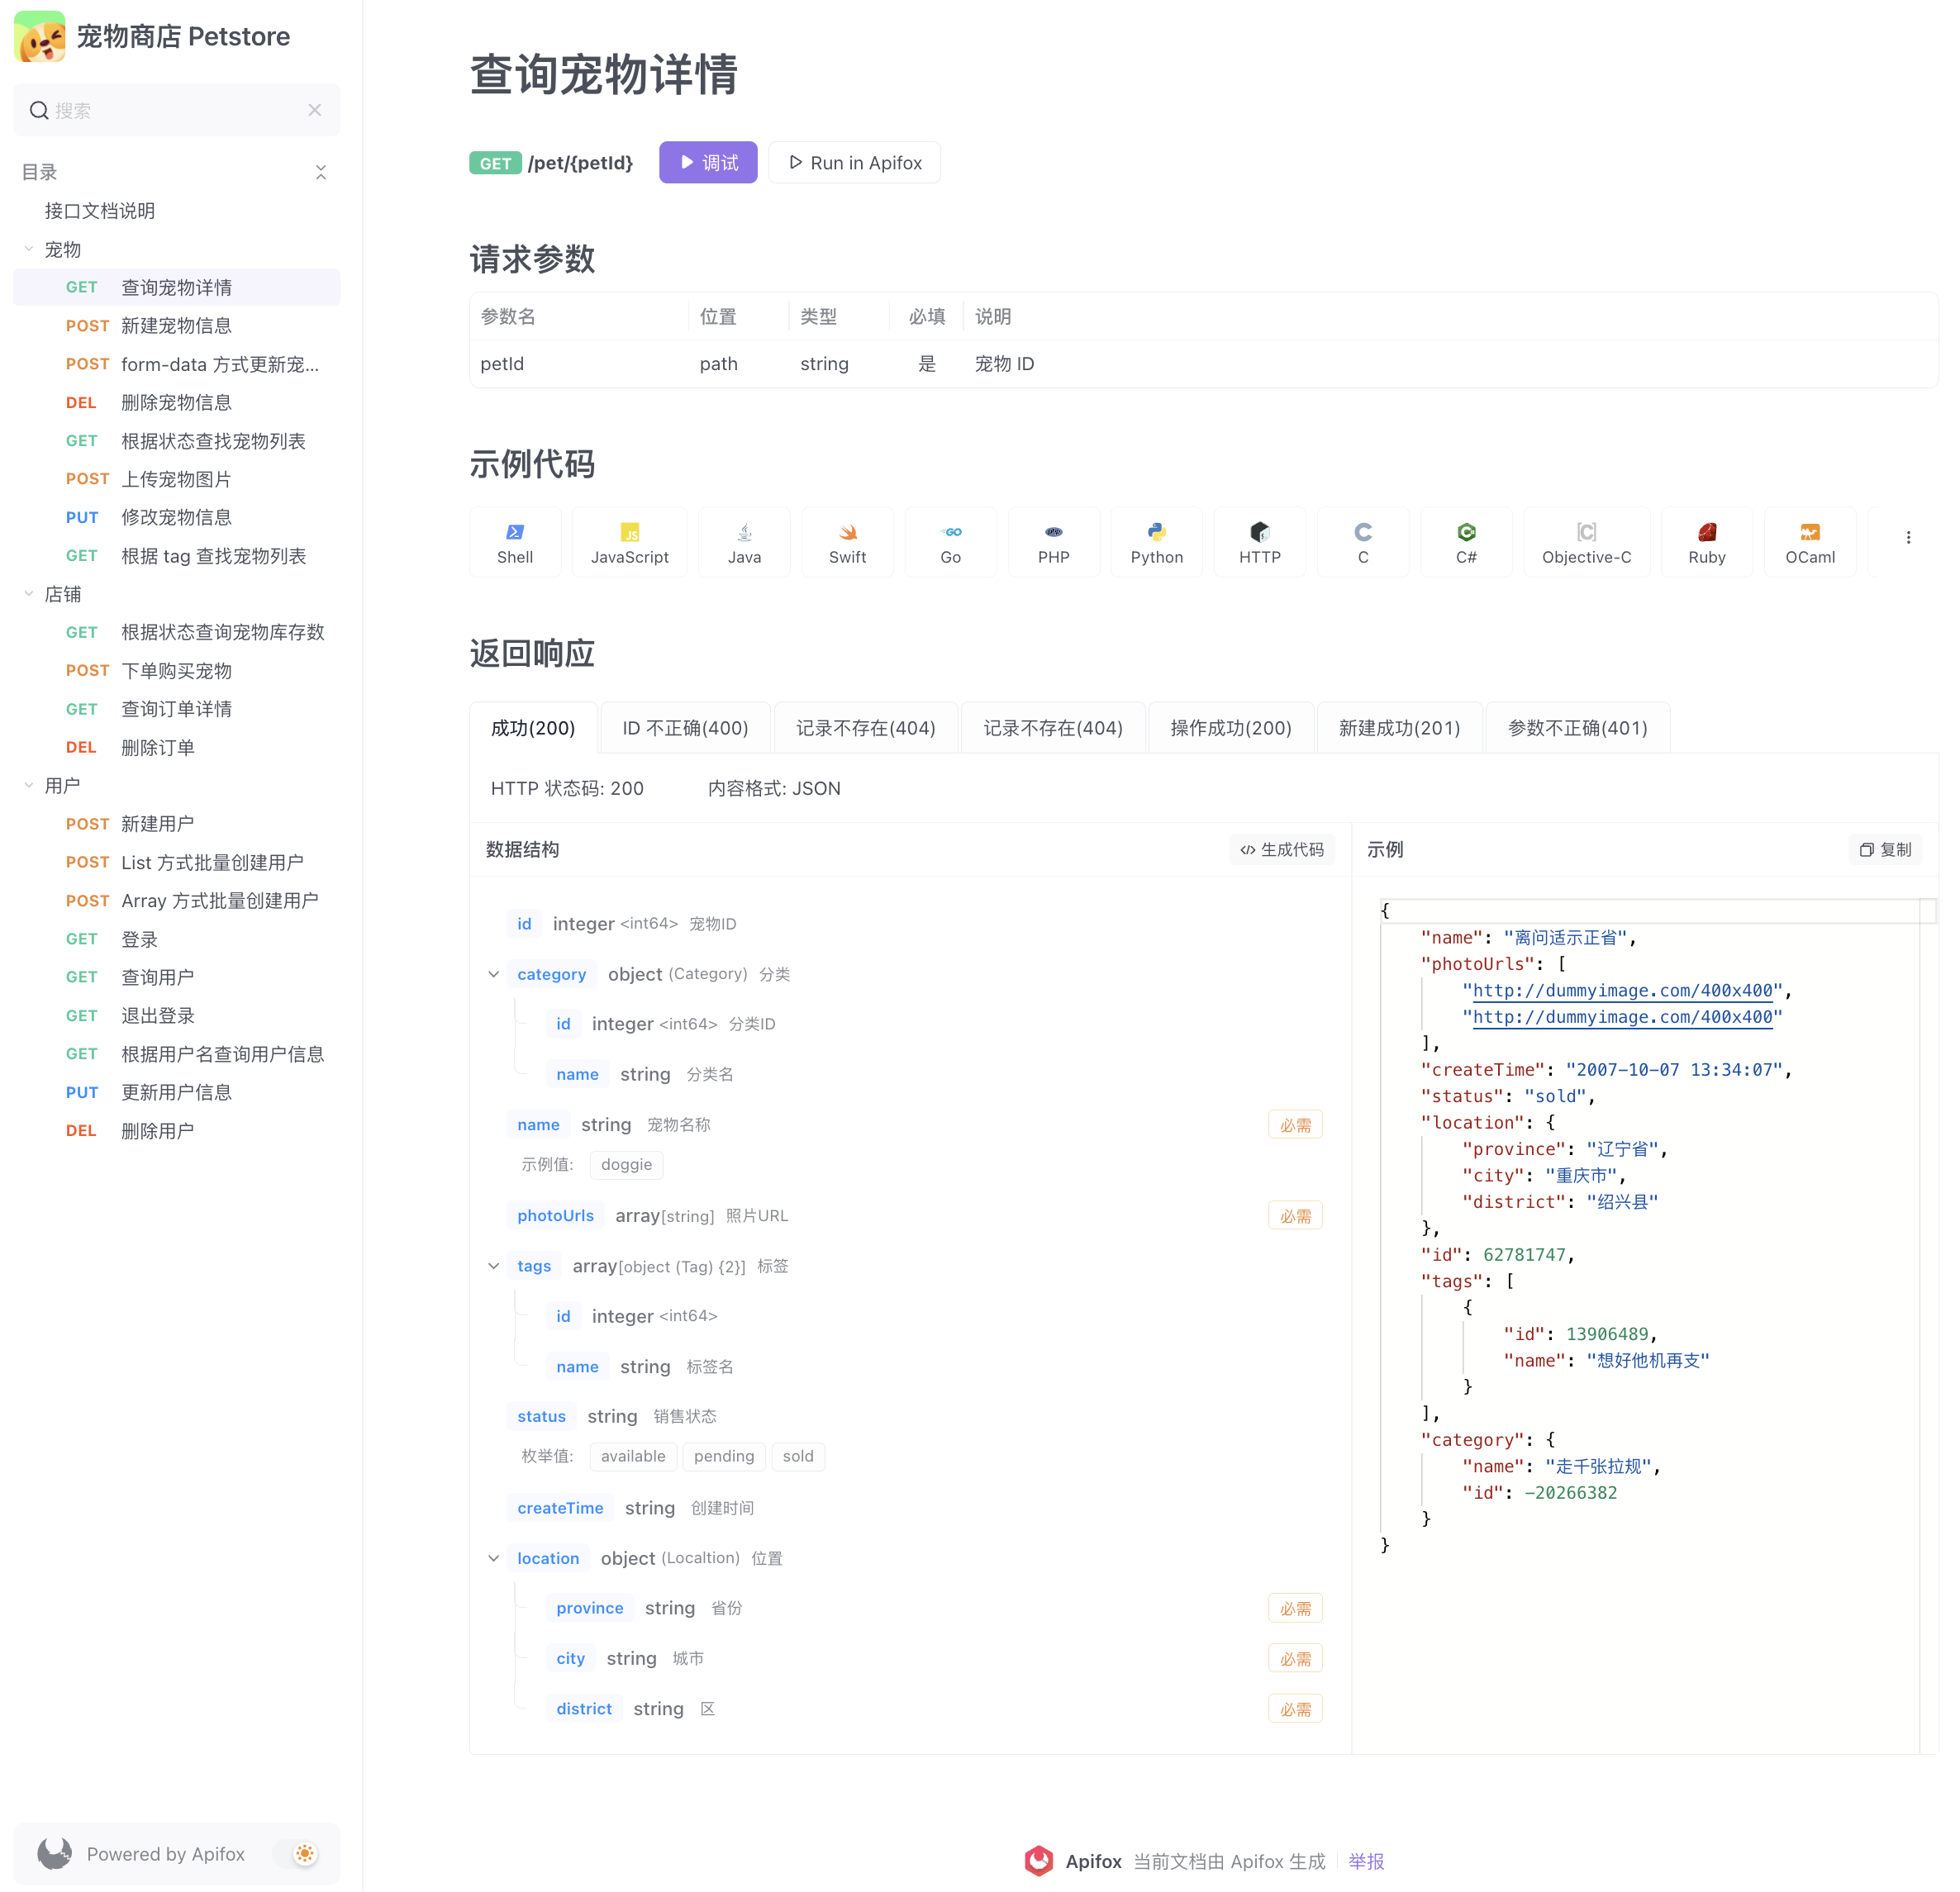1960x1892 pixels.
Task: Clear the search box with X icon
Action: point(315,110)
